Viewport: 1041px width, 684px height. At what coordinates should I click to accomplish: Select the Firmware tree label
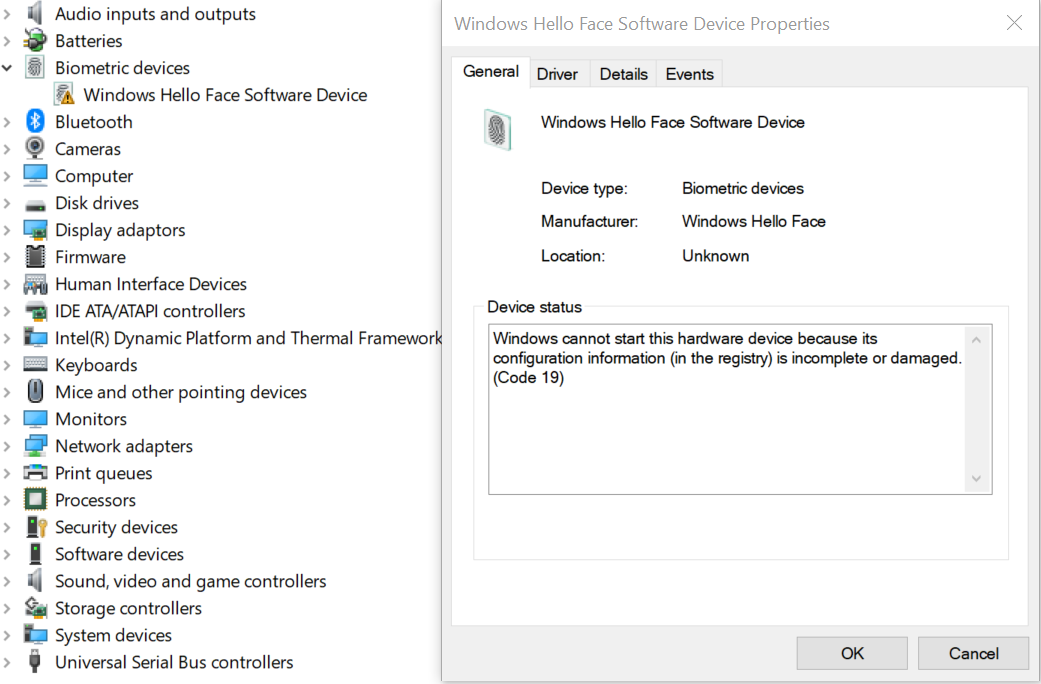[90, 257]
